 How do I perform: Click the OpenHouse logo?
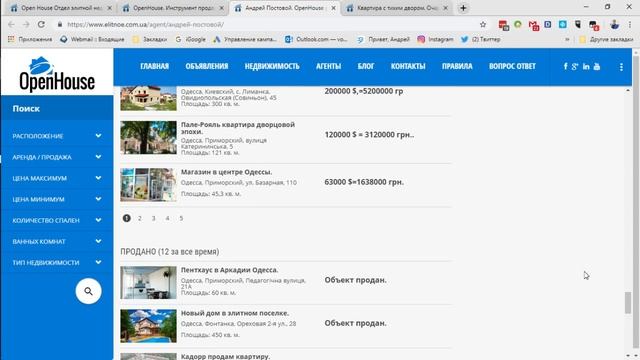[57, 74]
